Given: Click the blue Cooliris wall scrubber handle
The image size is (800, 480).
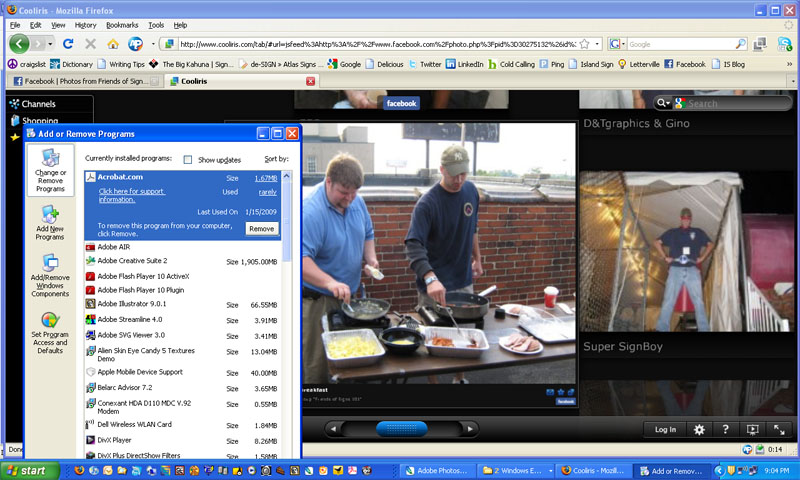Looking at the screenshot, I should 402,429.
